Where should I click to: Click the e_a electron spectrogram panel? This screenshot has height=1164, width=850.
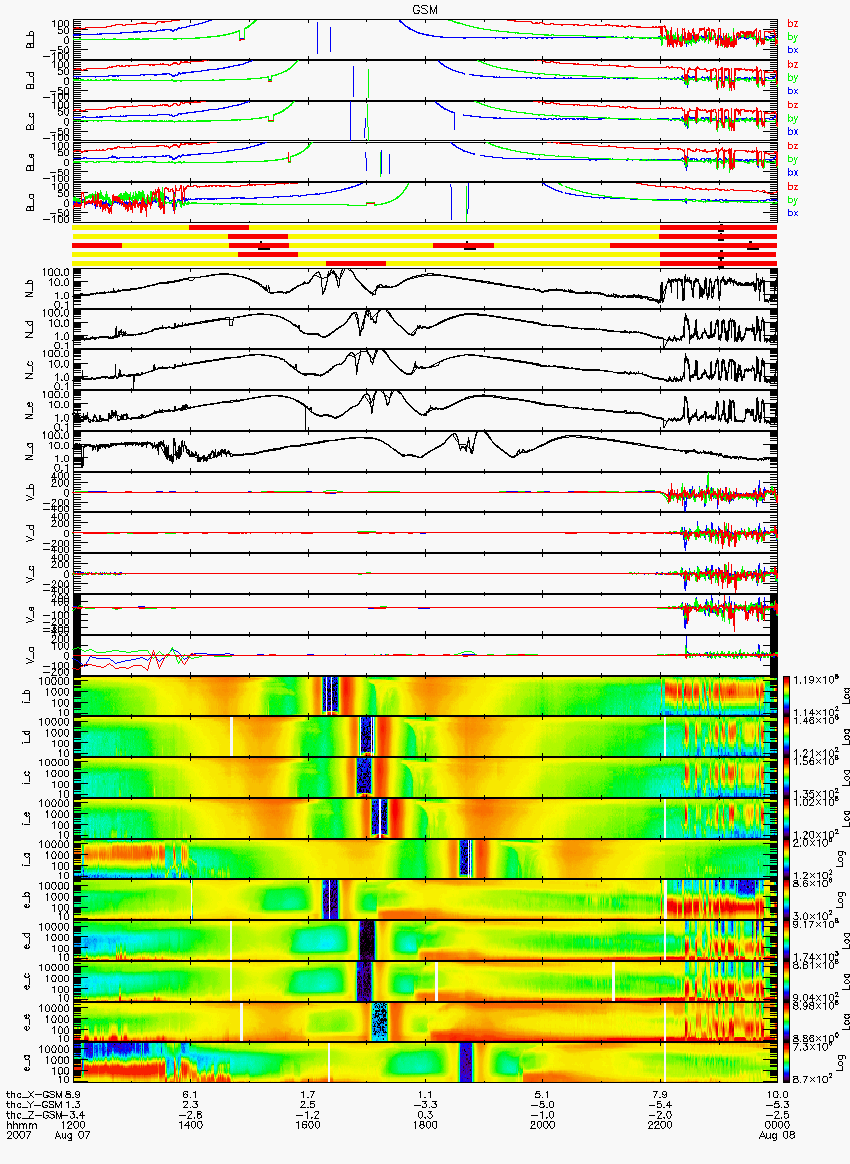[424, 1064]
